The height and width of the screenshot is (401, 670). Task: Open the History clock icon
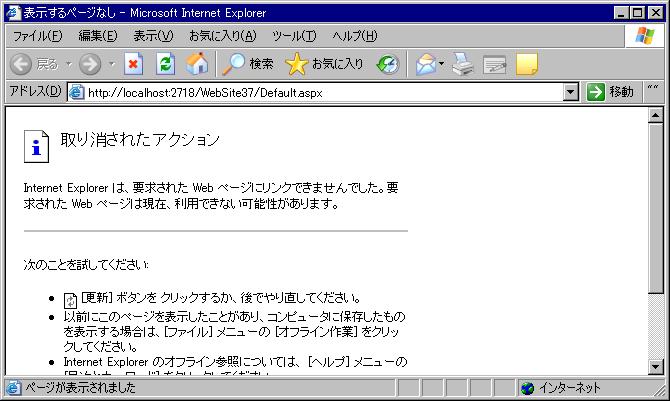click(x=388, y=64)
